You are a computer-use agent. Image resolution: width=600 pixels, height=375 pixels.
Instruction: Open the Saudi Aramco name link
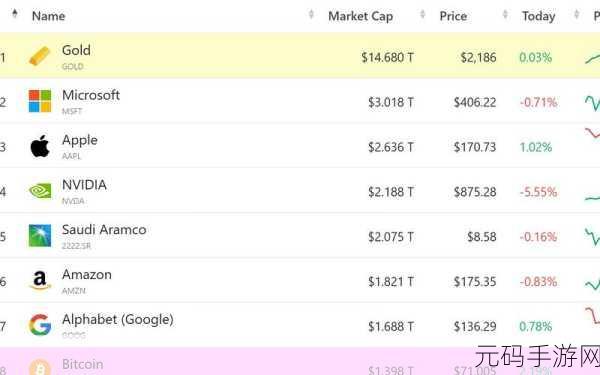pos(104,230)
